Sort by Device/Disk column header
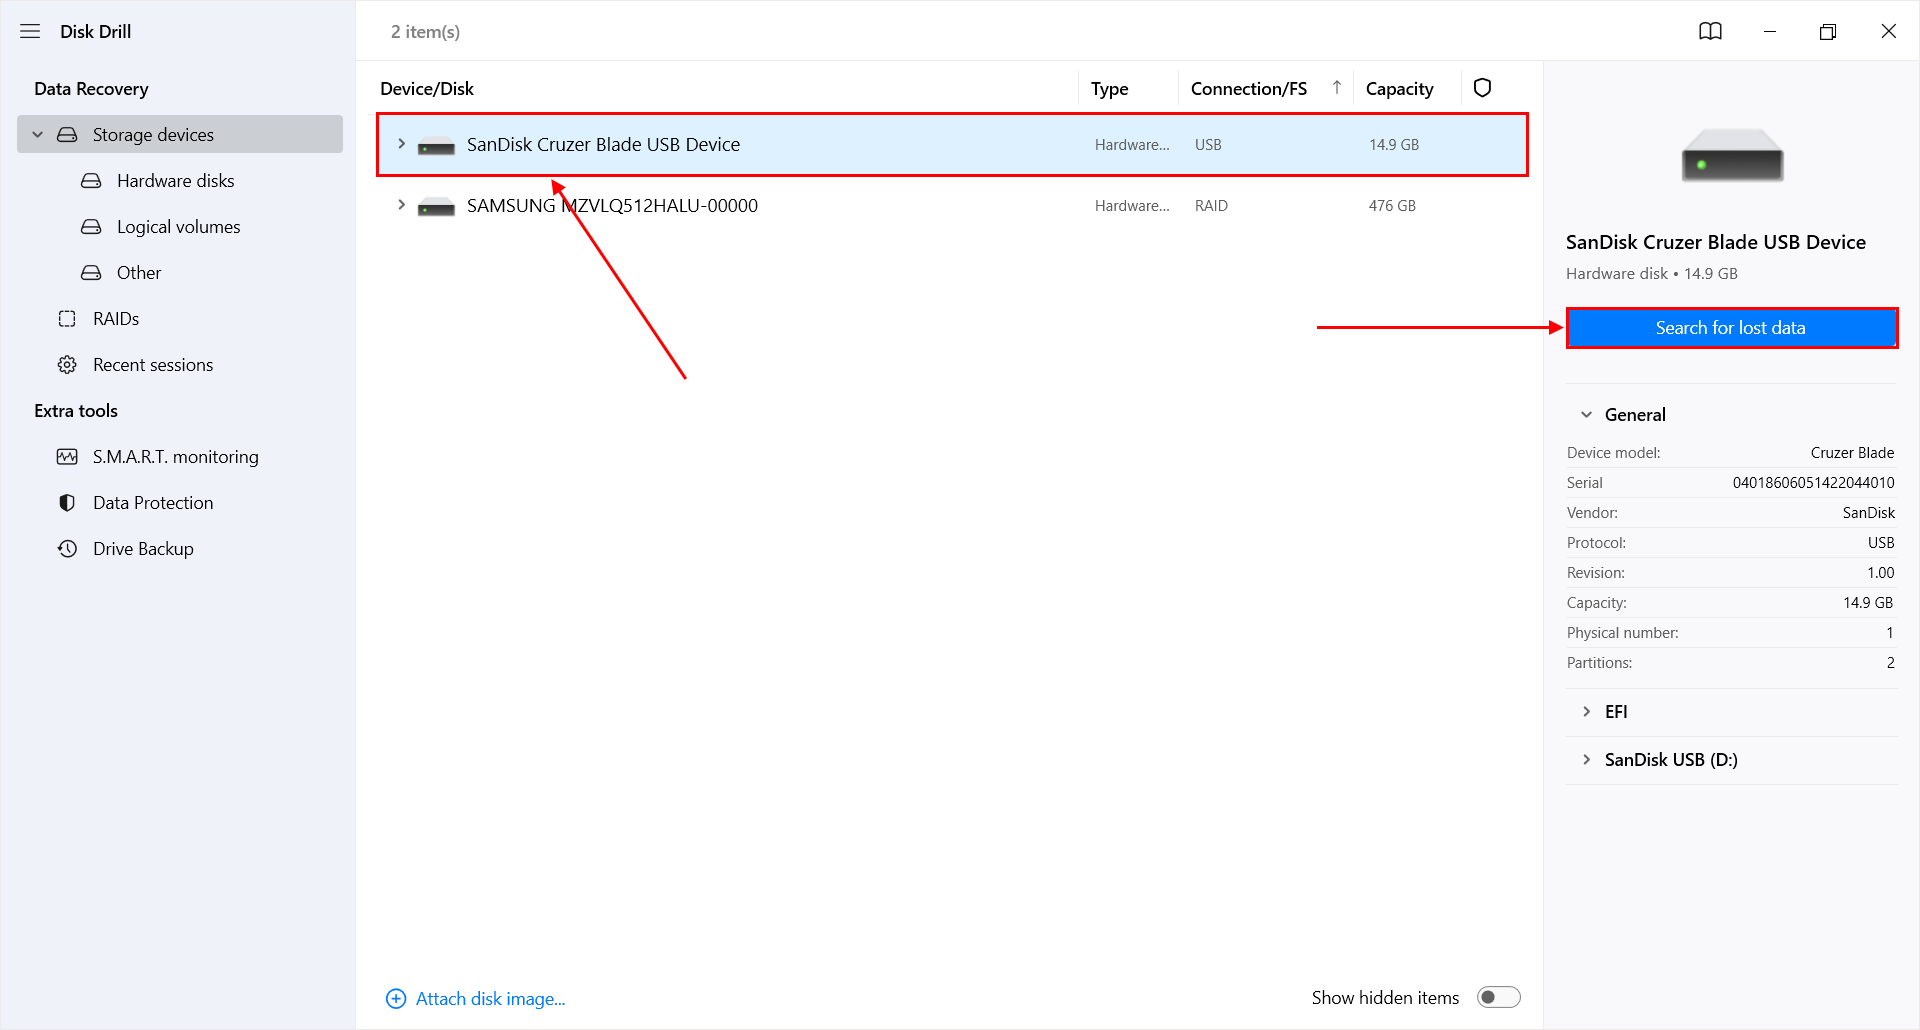Image resolution: width=1920 pixels, height=1030 pixels. tap(427, 88)
